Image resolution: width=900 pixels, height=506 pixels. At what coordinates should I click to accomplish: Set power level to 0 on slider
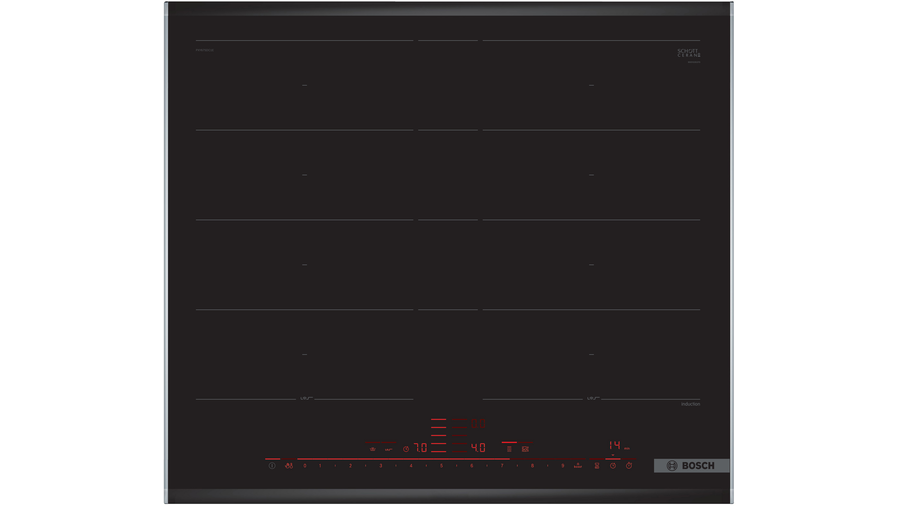tap(305, 466)
